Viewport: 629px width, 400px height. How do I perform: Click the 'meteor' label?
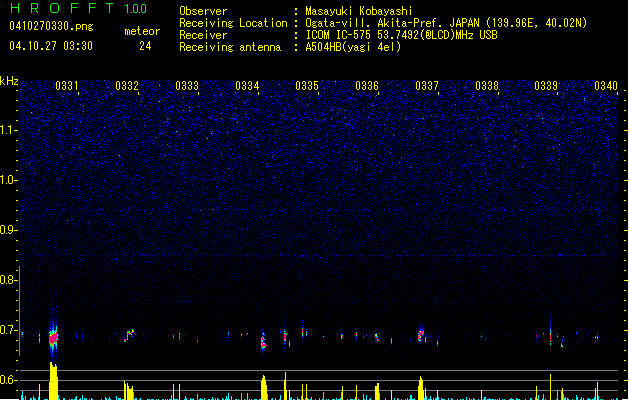[x=142, y=31]
